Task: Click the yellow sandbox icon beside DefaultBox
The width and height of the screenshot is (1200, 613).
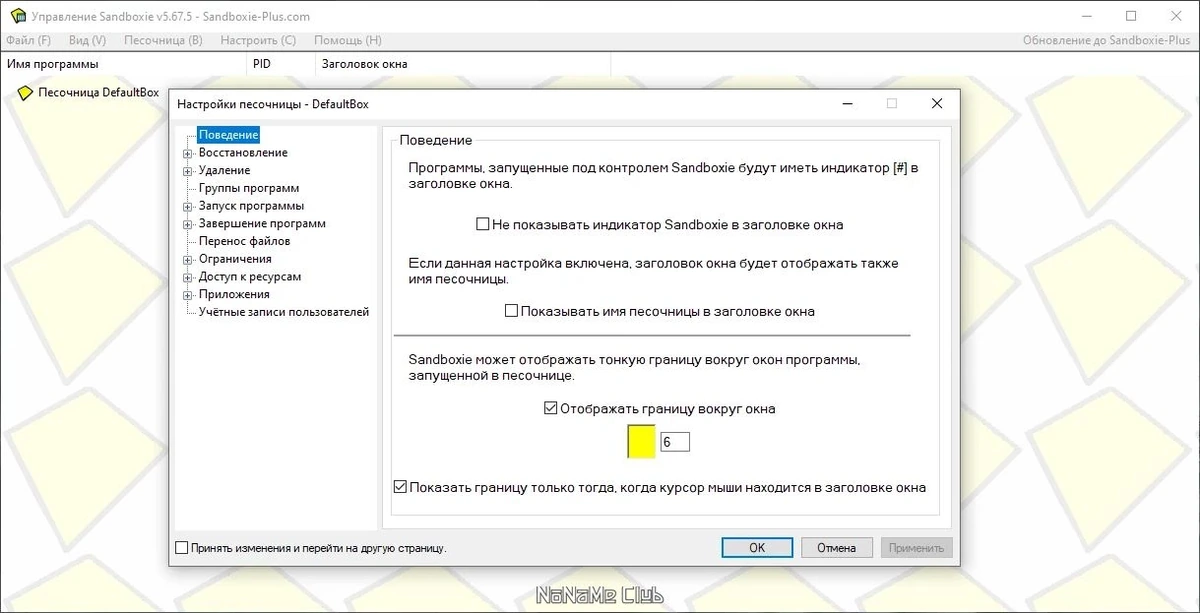Action: coord(26,92)
